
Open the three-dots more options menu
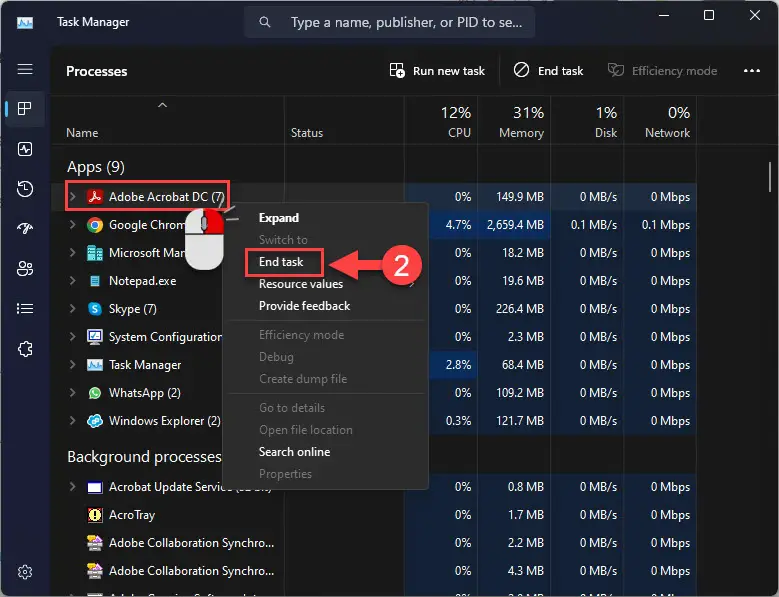[752, 71]
